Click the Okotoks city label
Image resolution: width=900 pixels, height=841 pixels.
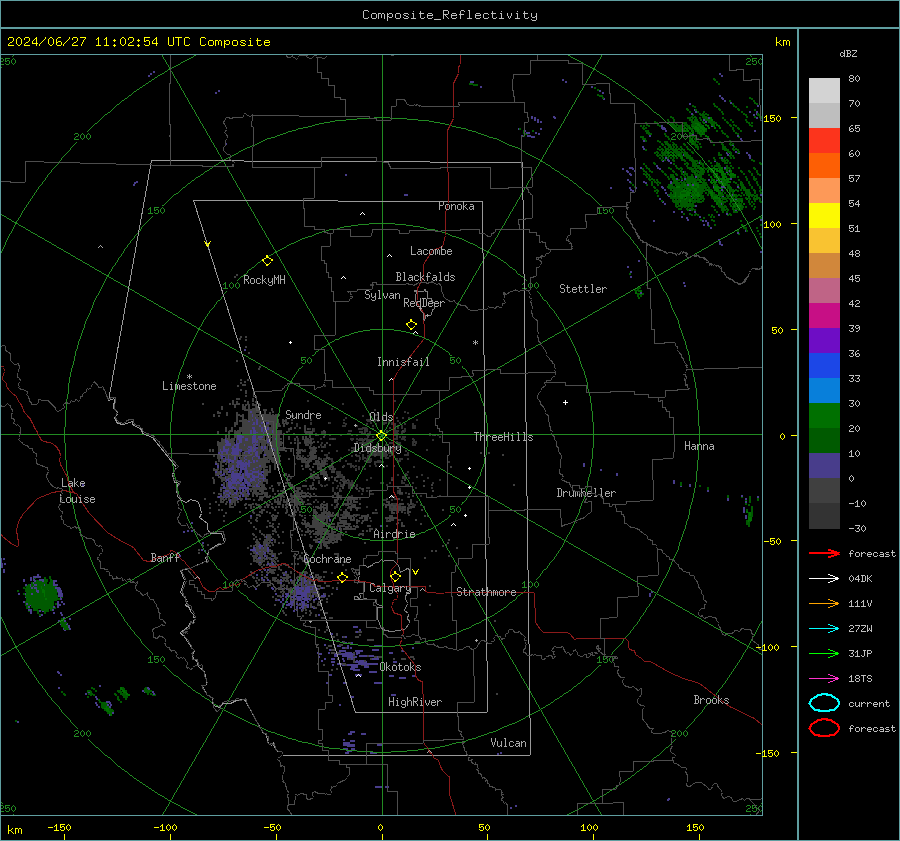[x=400, y=667]
